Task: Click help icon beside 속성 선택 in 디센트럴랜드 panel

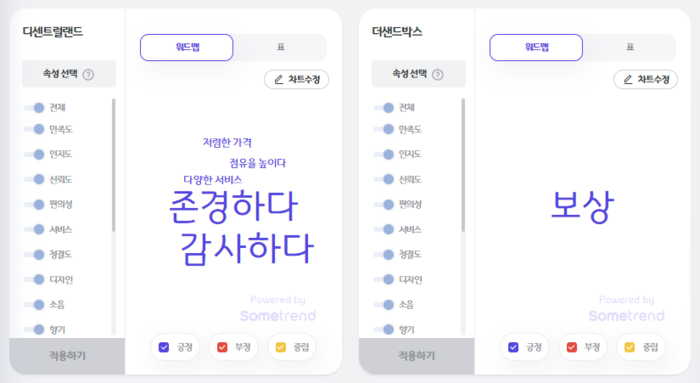Action: pyautogui.click(x=88, y=75)
